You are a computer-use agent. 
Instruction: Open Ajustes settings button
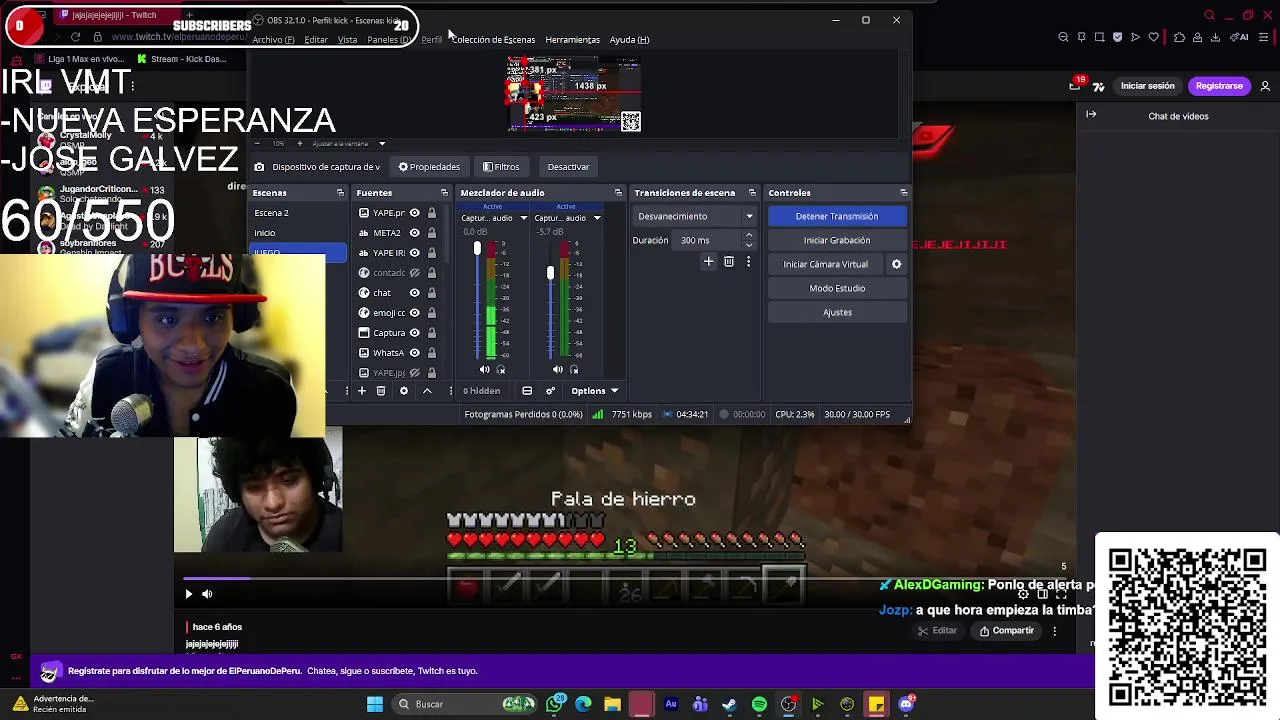tap(837, 312)
